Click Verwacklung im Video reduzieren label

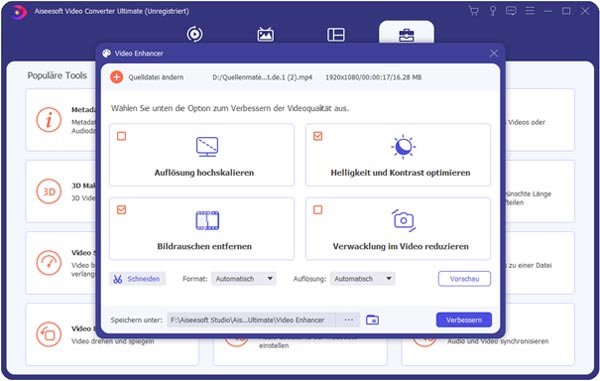tap(401, 246)
